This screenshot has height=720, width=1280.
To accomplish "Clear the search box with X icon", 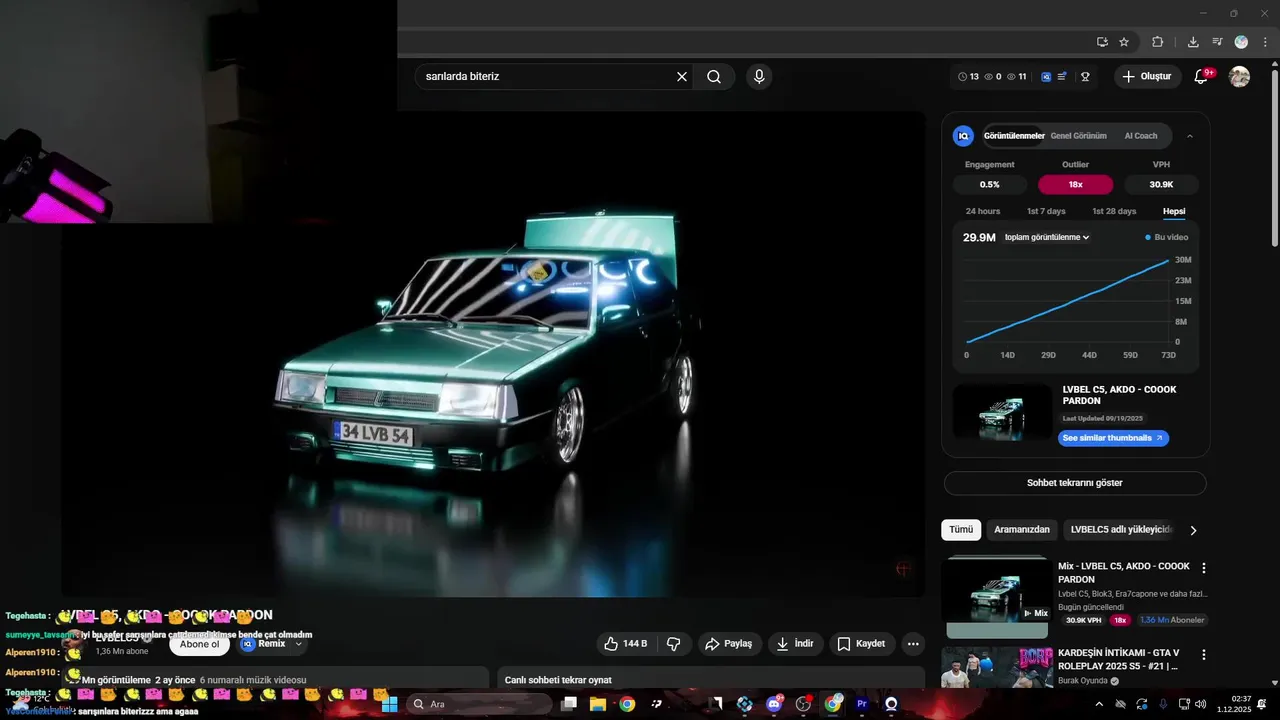I will tap(682, 76).
